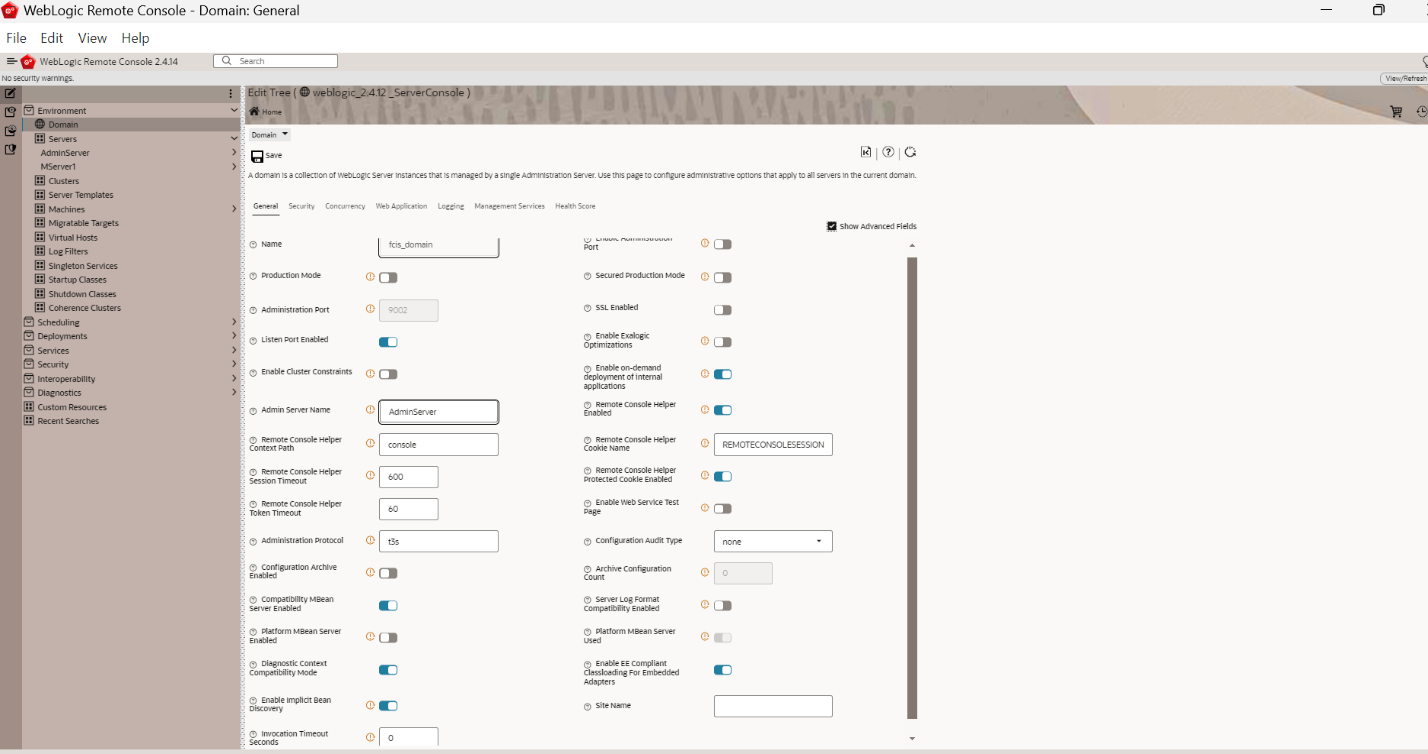Image resolution: width=1428 pixels, height=754 pixels.
Task: Click the Search input field
Action: [276, 61]
